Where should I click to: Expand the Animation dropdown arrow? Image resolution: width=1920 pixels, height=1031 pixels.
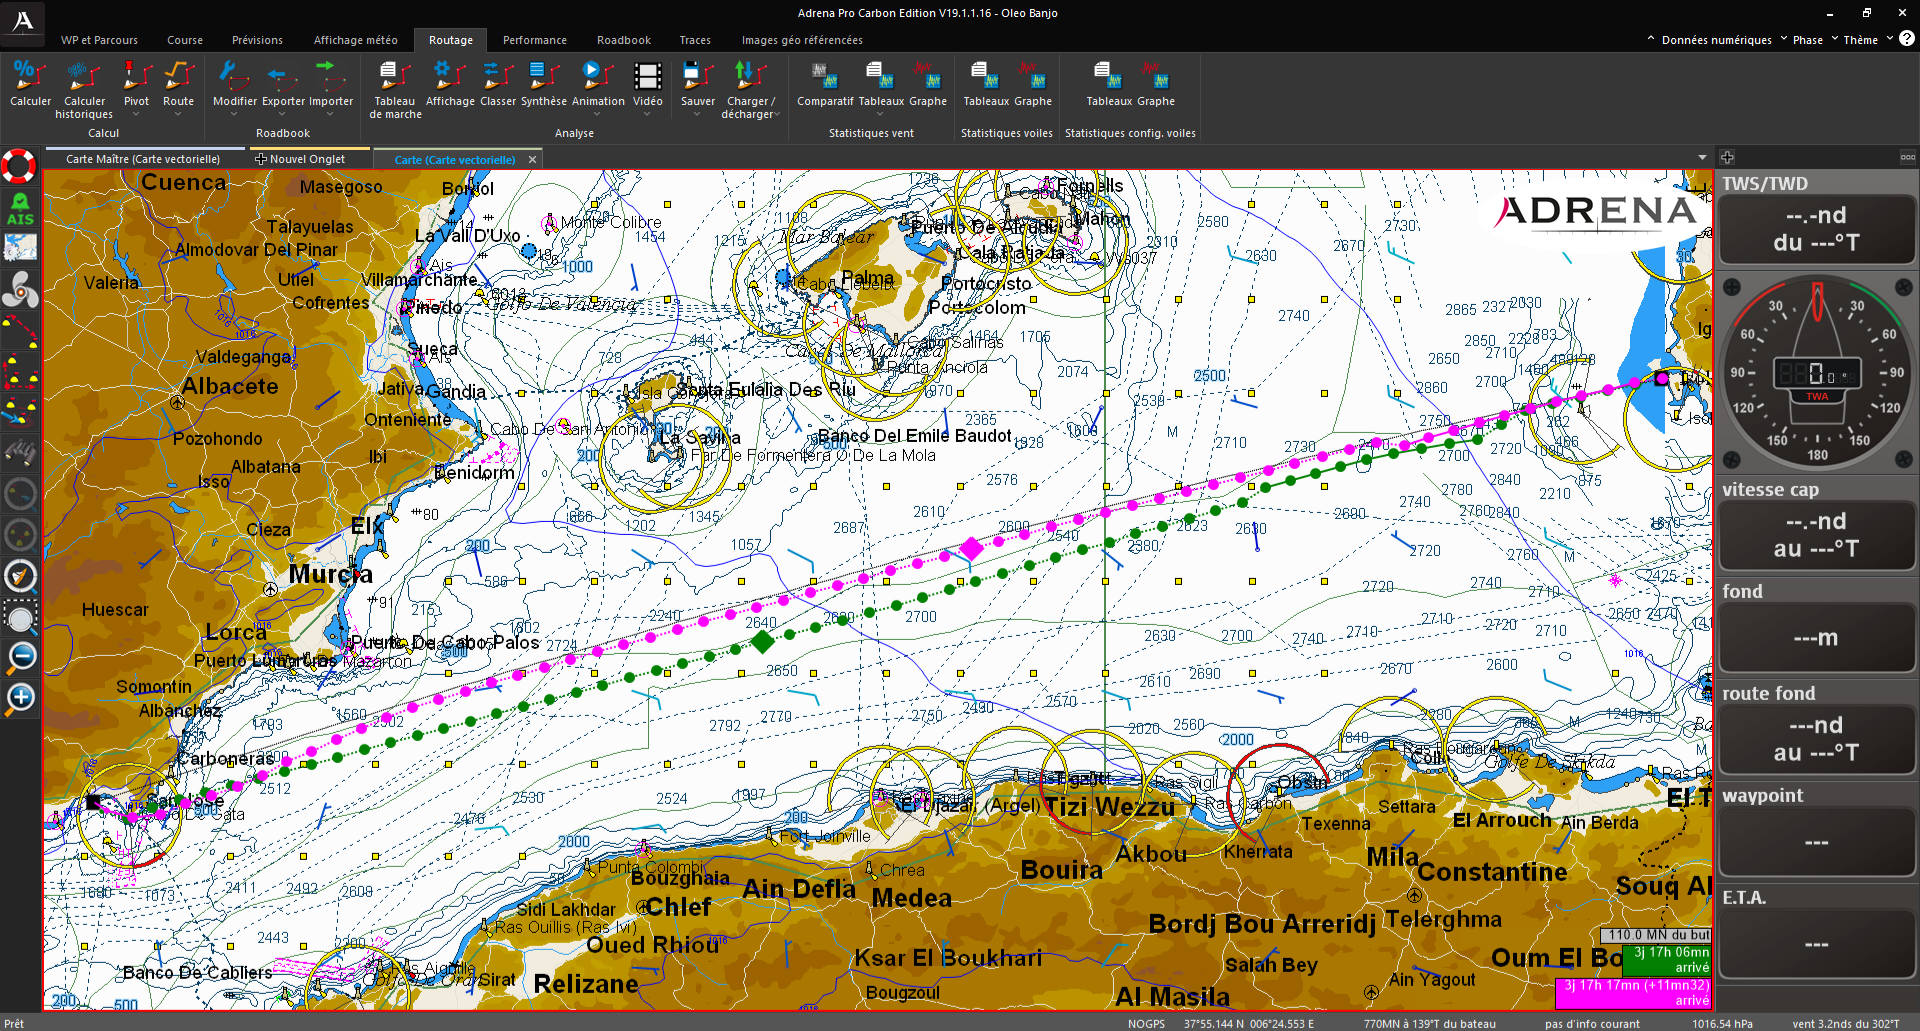point(598,114)
